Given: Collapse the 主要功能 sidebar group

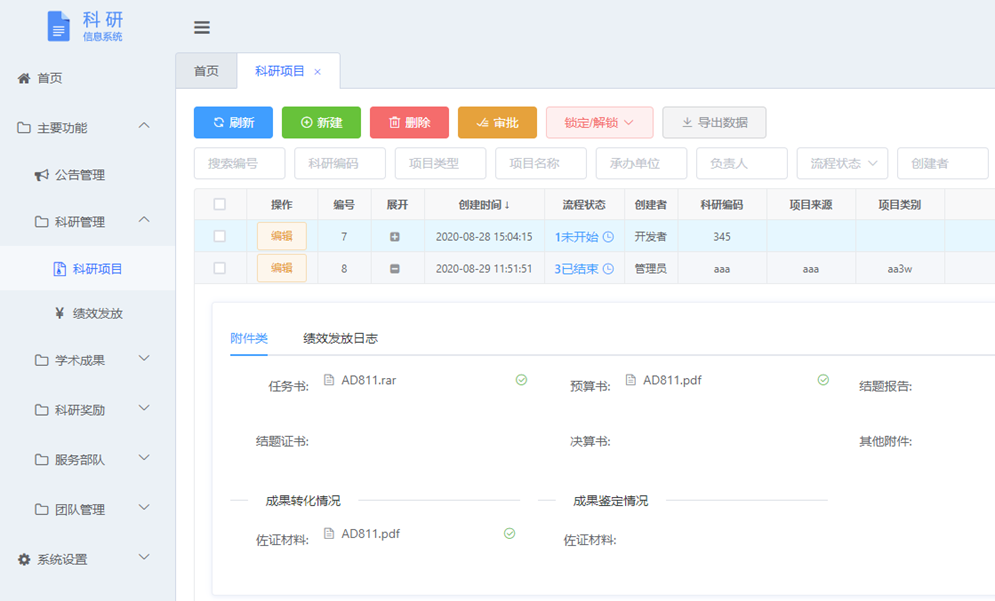Looking at the screenshot, I should (144, 126).
